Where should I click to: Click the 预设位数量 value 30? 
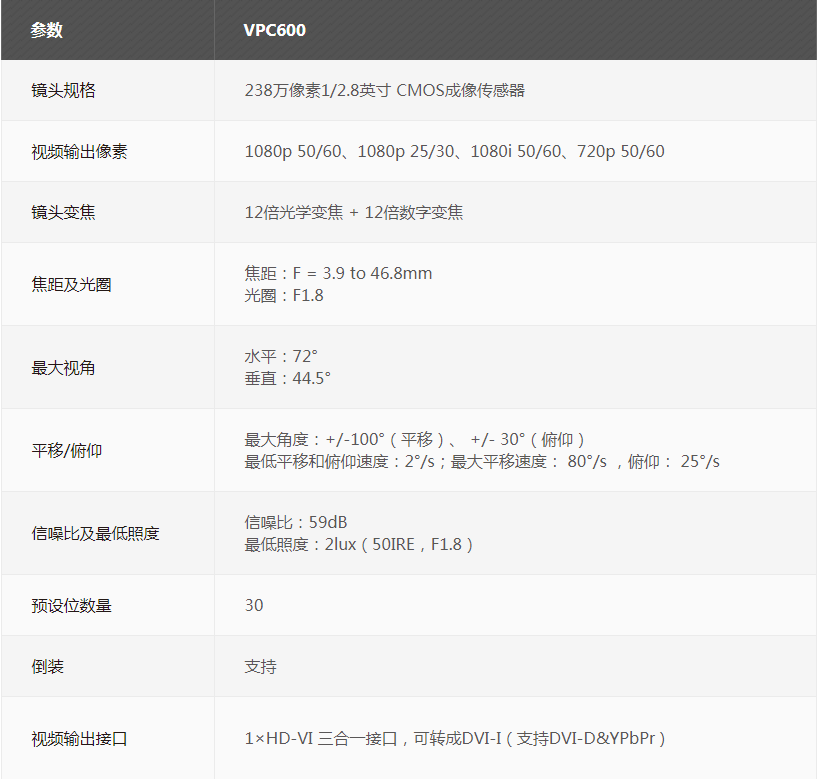pos(254,605)
